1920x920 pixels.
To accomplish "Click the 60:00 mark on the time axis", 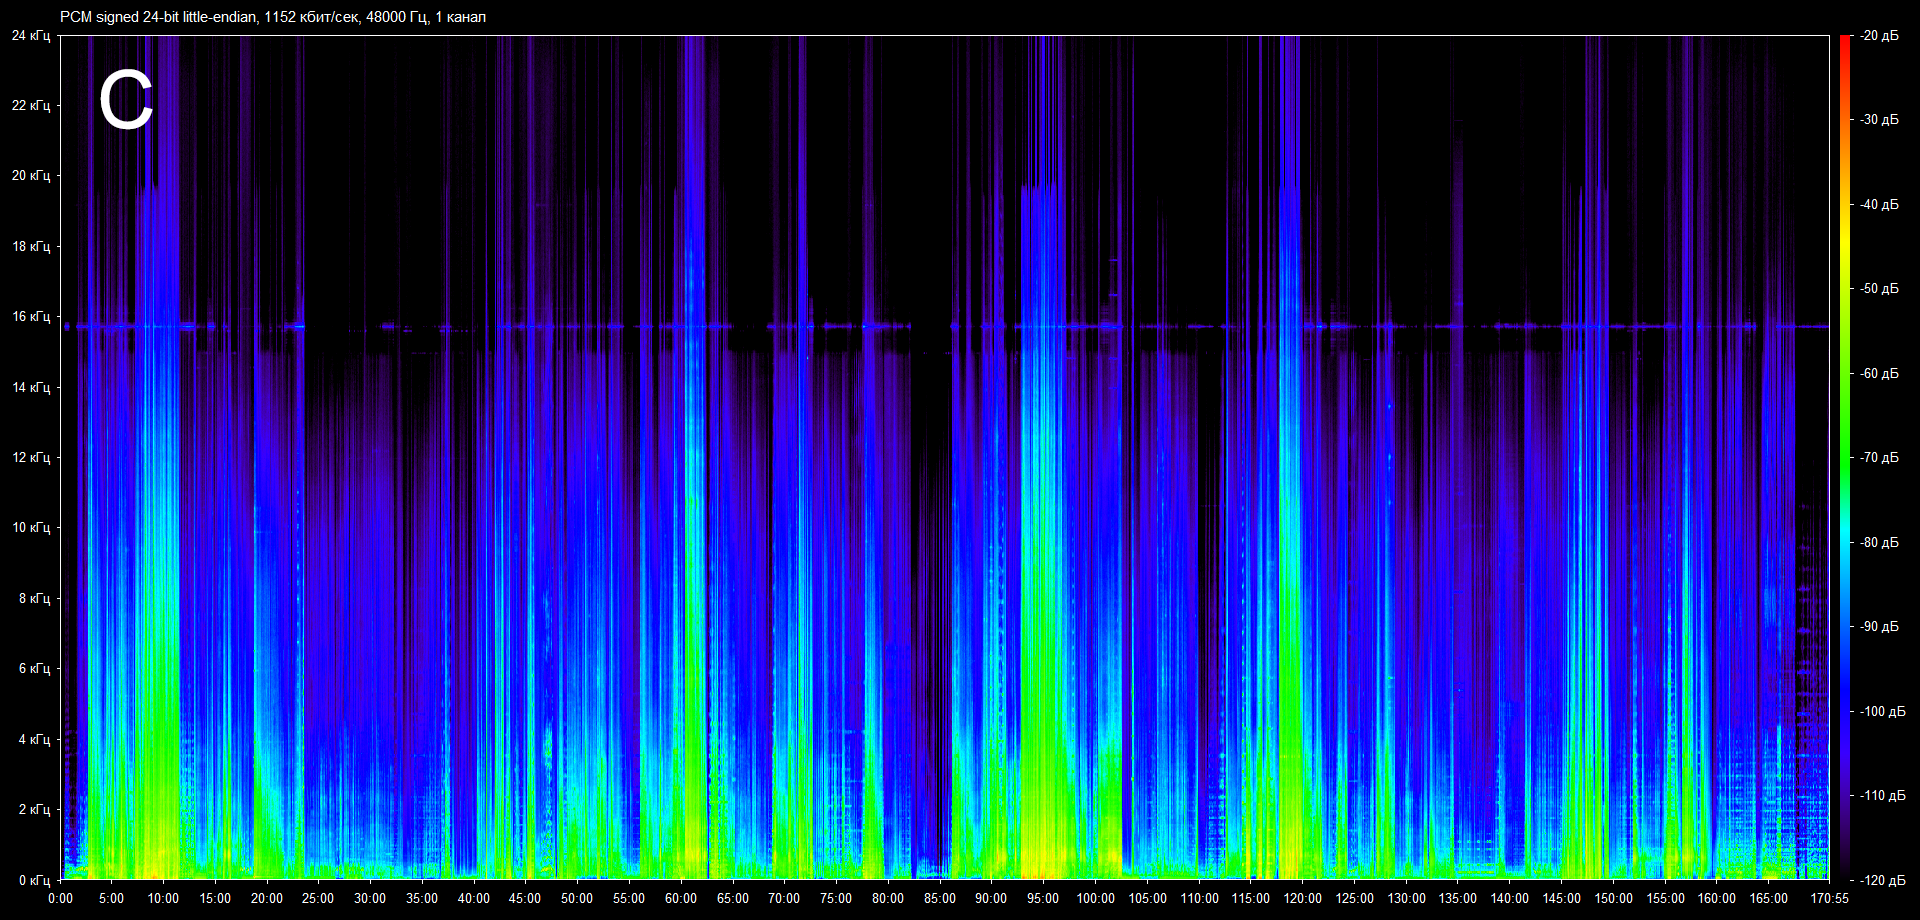I will click(x=680, y=898).
